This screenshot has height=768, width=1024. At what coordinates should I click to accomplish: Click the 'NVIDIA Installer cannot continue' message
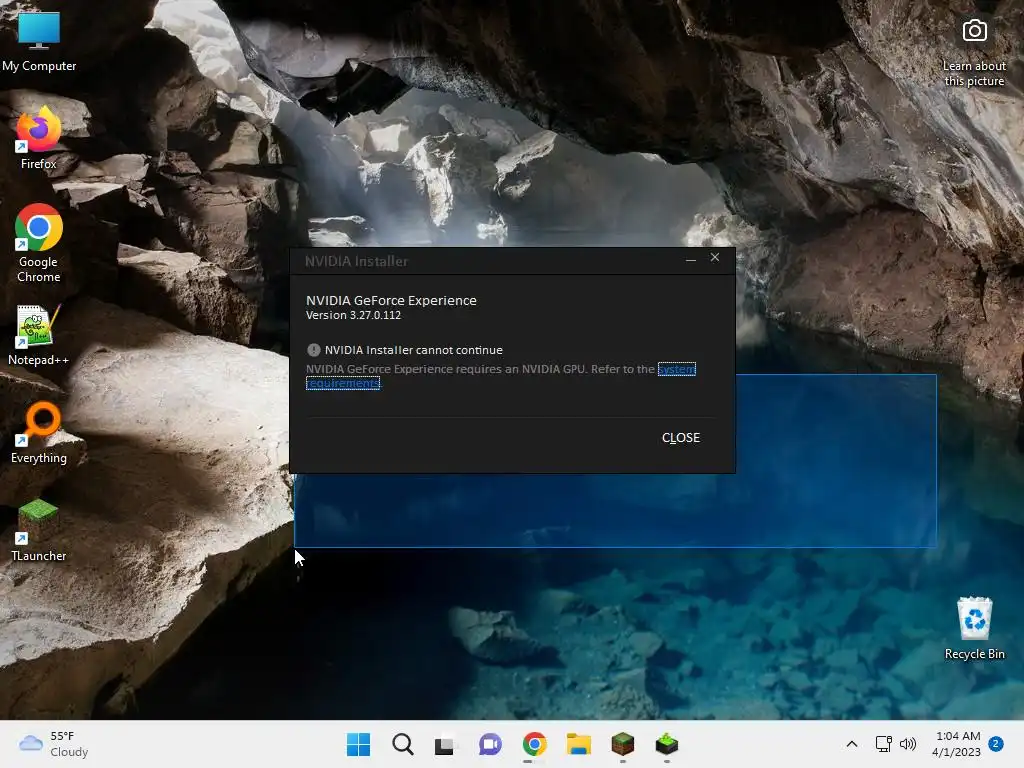click(x=413, y=350)
